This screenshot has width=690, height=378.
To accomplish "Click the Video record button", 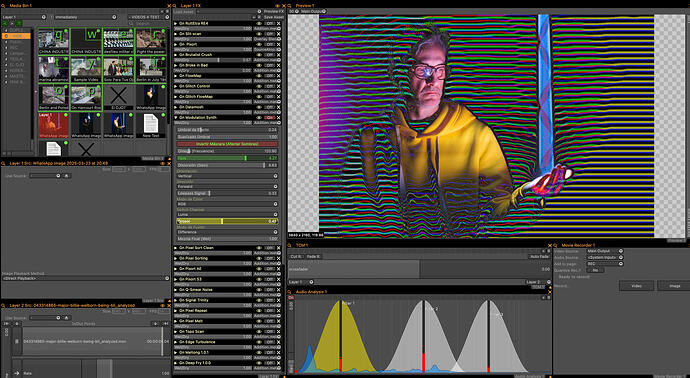I will tap(636, 286).
